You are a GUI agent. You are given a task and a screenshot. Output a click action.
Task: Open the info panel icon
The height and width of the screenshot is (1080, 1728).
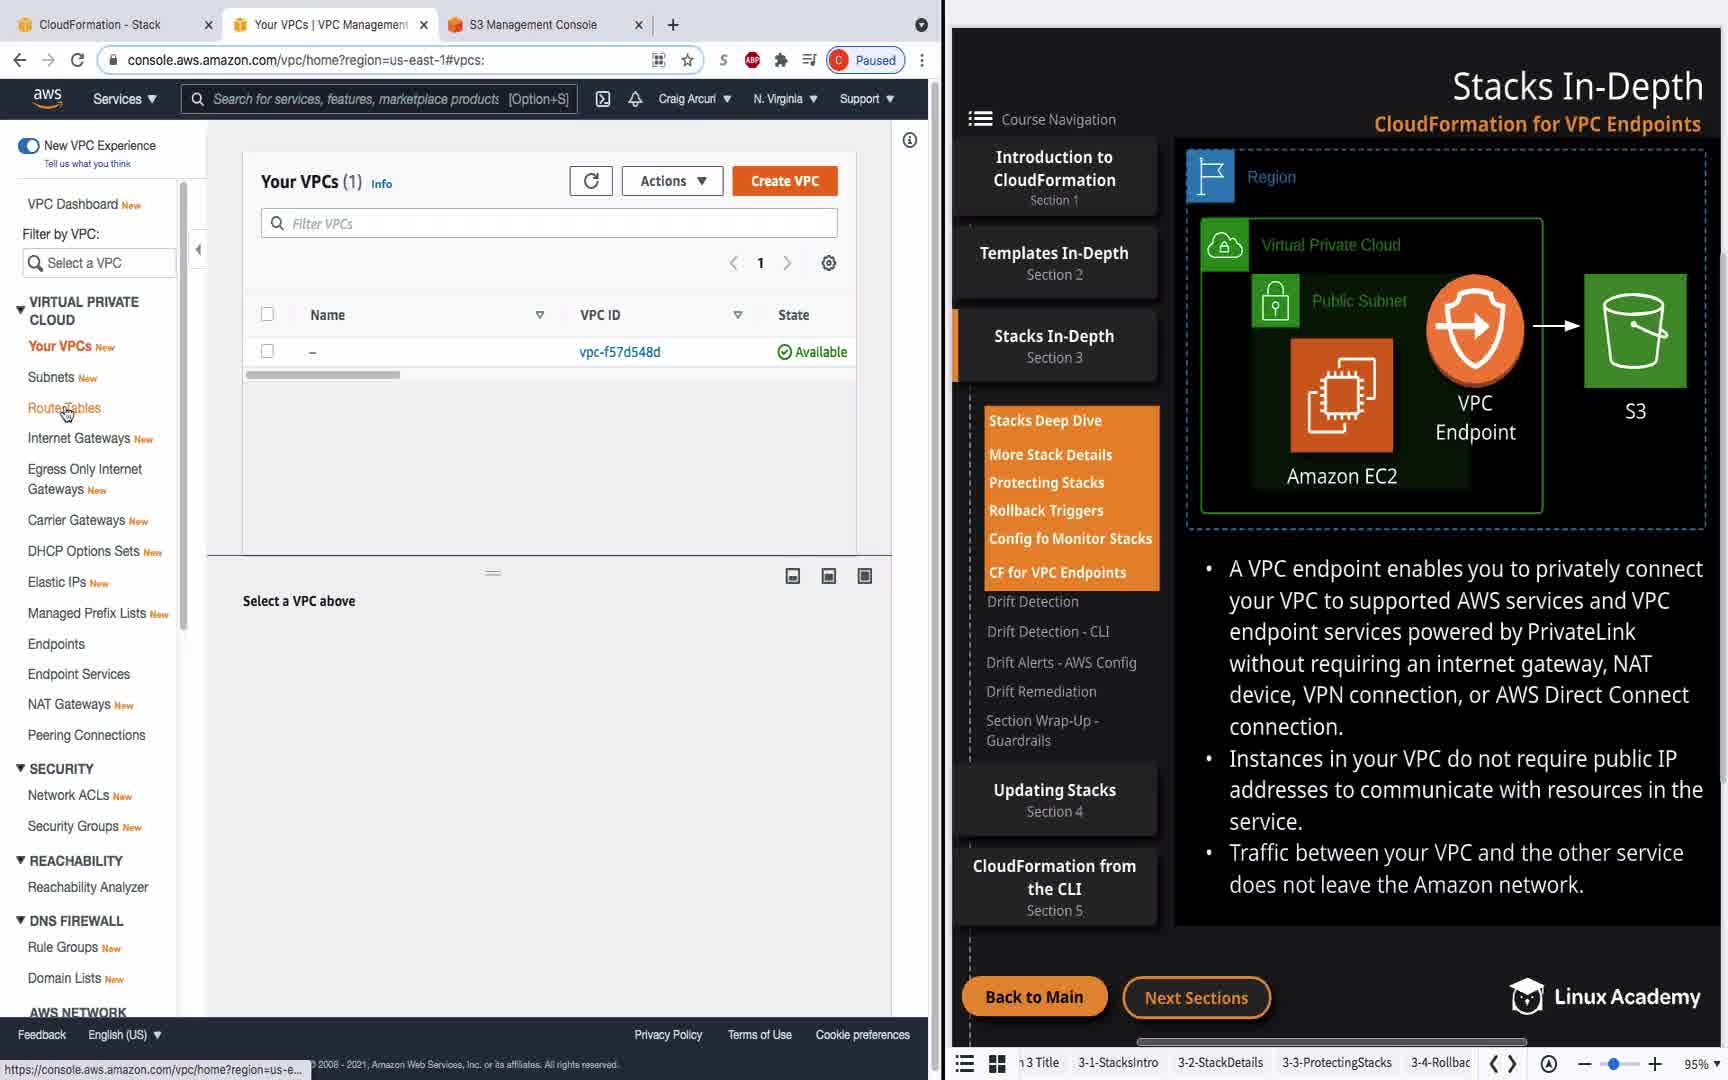tap(910, 140)
